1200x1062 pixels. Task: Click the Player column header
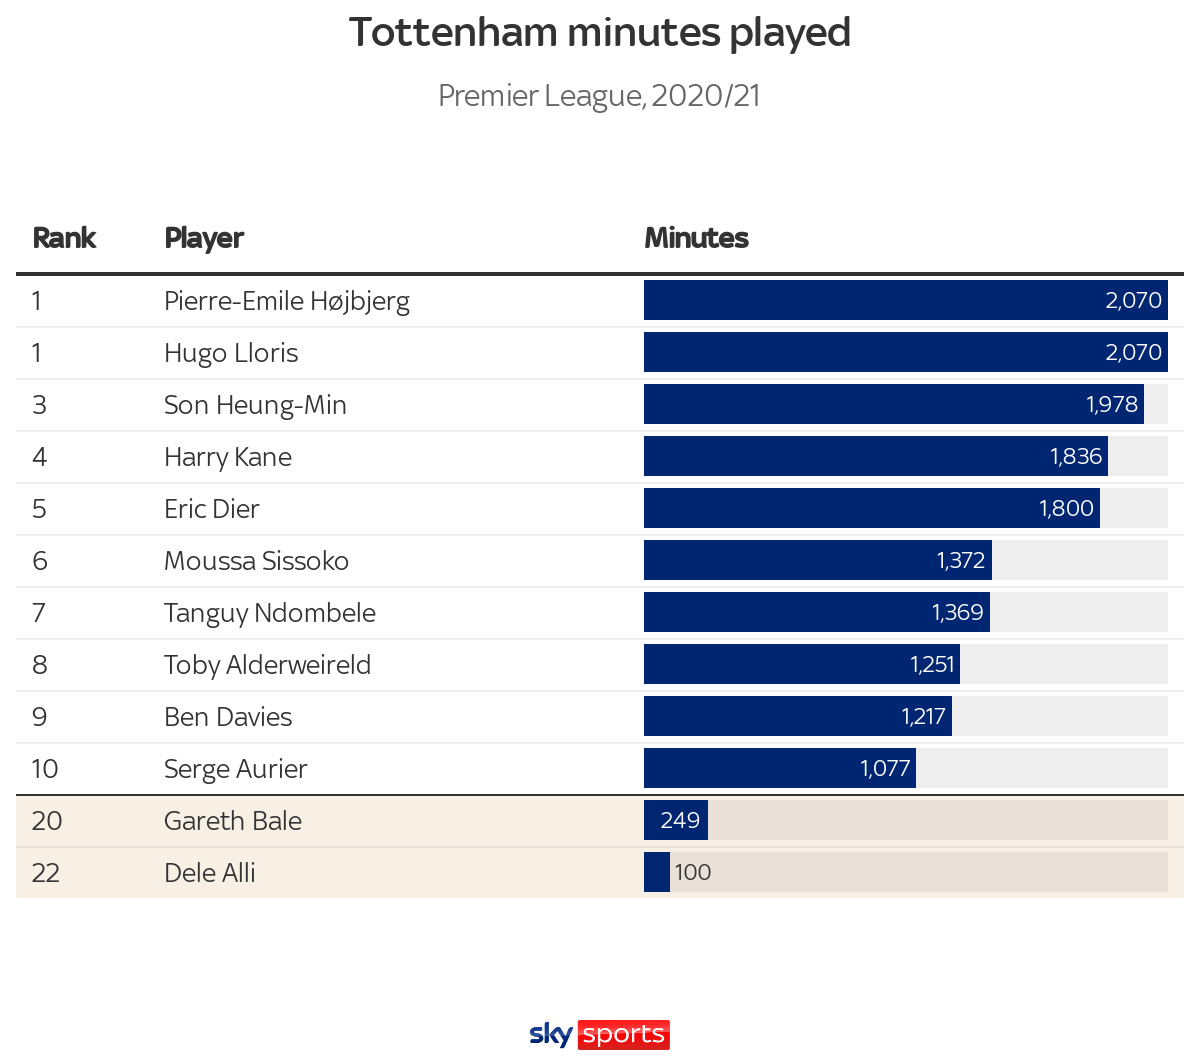[x=204, y=238]
